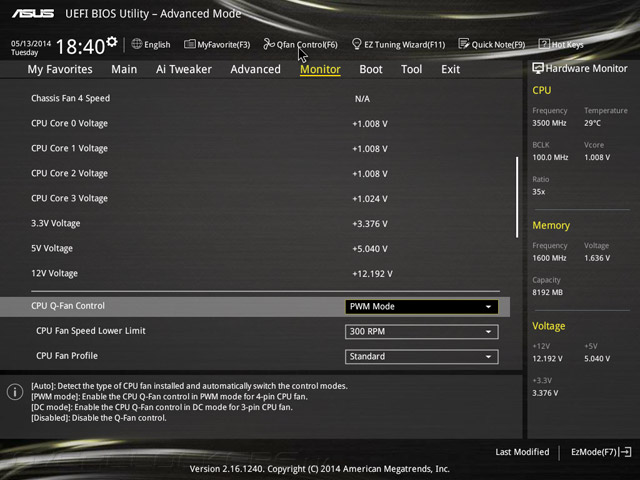Click the 1600 MHz memory frequency
Image resolution: width=640 pixels, height=480 pixels.
pos(549,258)
